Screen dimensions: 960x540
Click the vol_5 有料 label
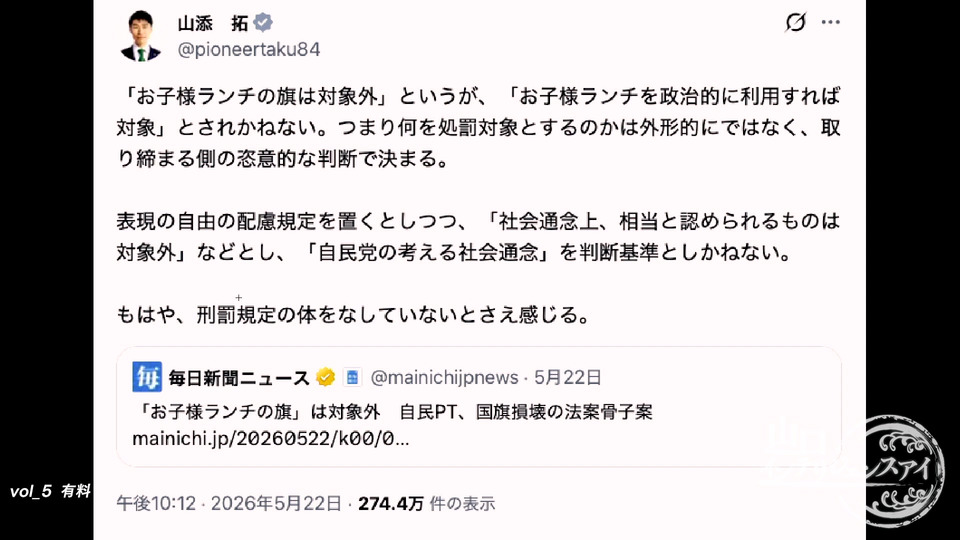(50, 491)
